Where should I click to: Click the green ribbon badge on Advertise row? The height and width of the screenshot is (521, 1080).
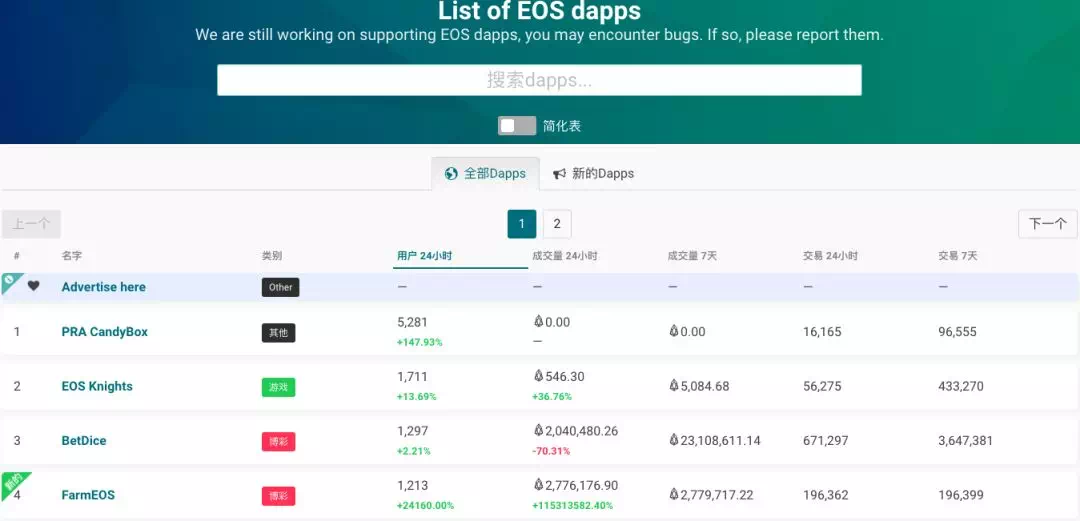coord(10,281)
